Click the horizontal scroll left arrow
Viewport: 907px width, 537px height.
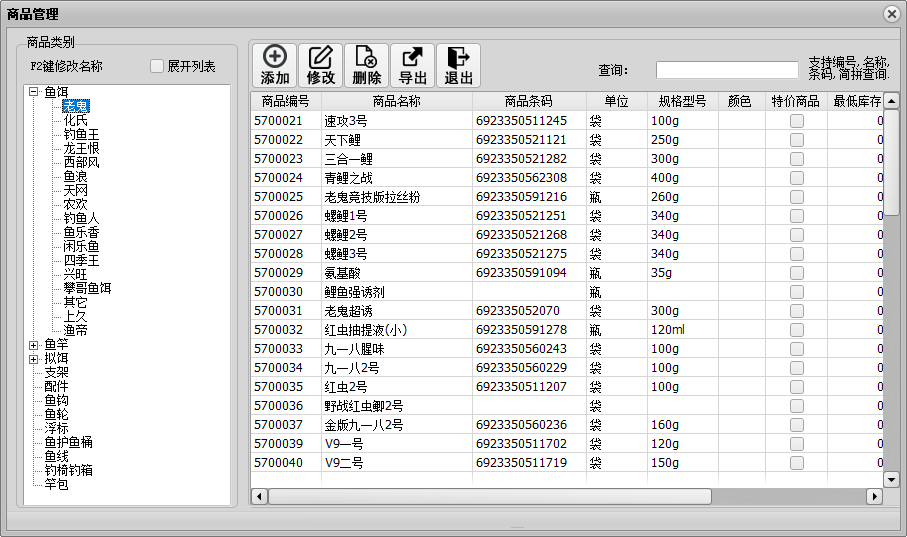[259, 496]
